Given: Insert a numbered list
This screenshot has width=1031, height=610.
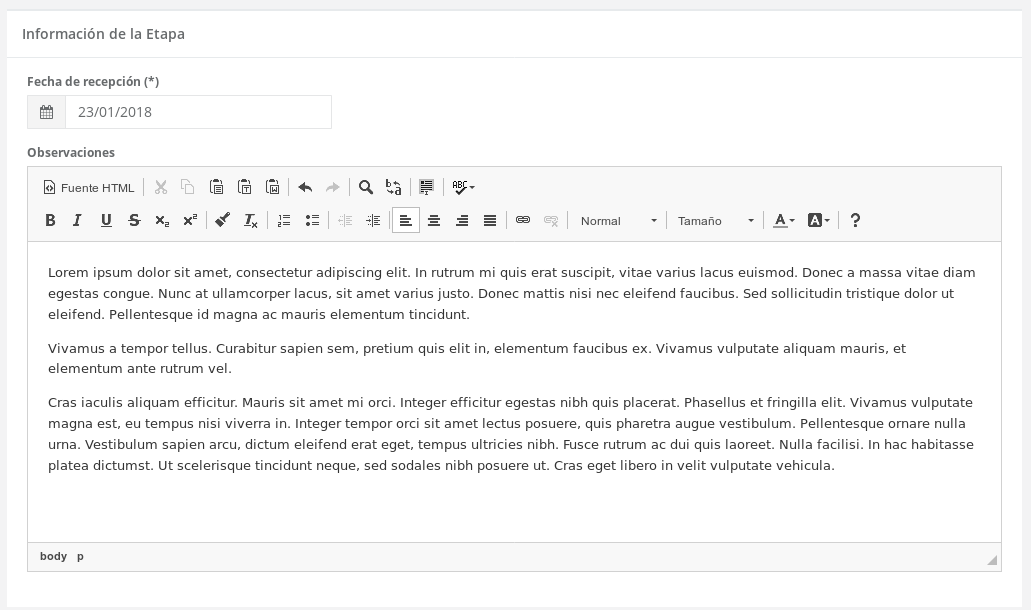Looking at the screenshot, I should (284, 221).
